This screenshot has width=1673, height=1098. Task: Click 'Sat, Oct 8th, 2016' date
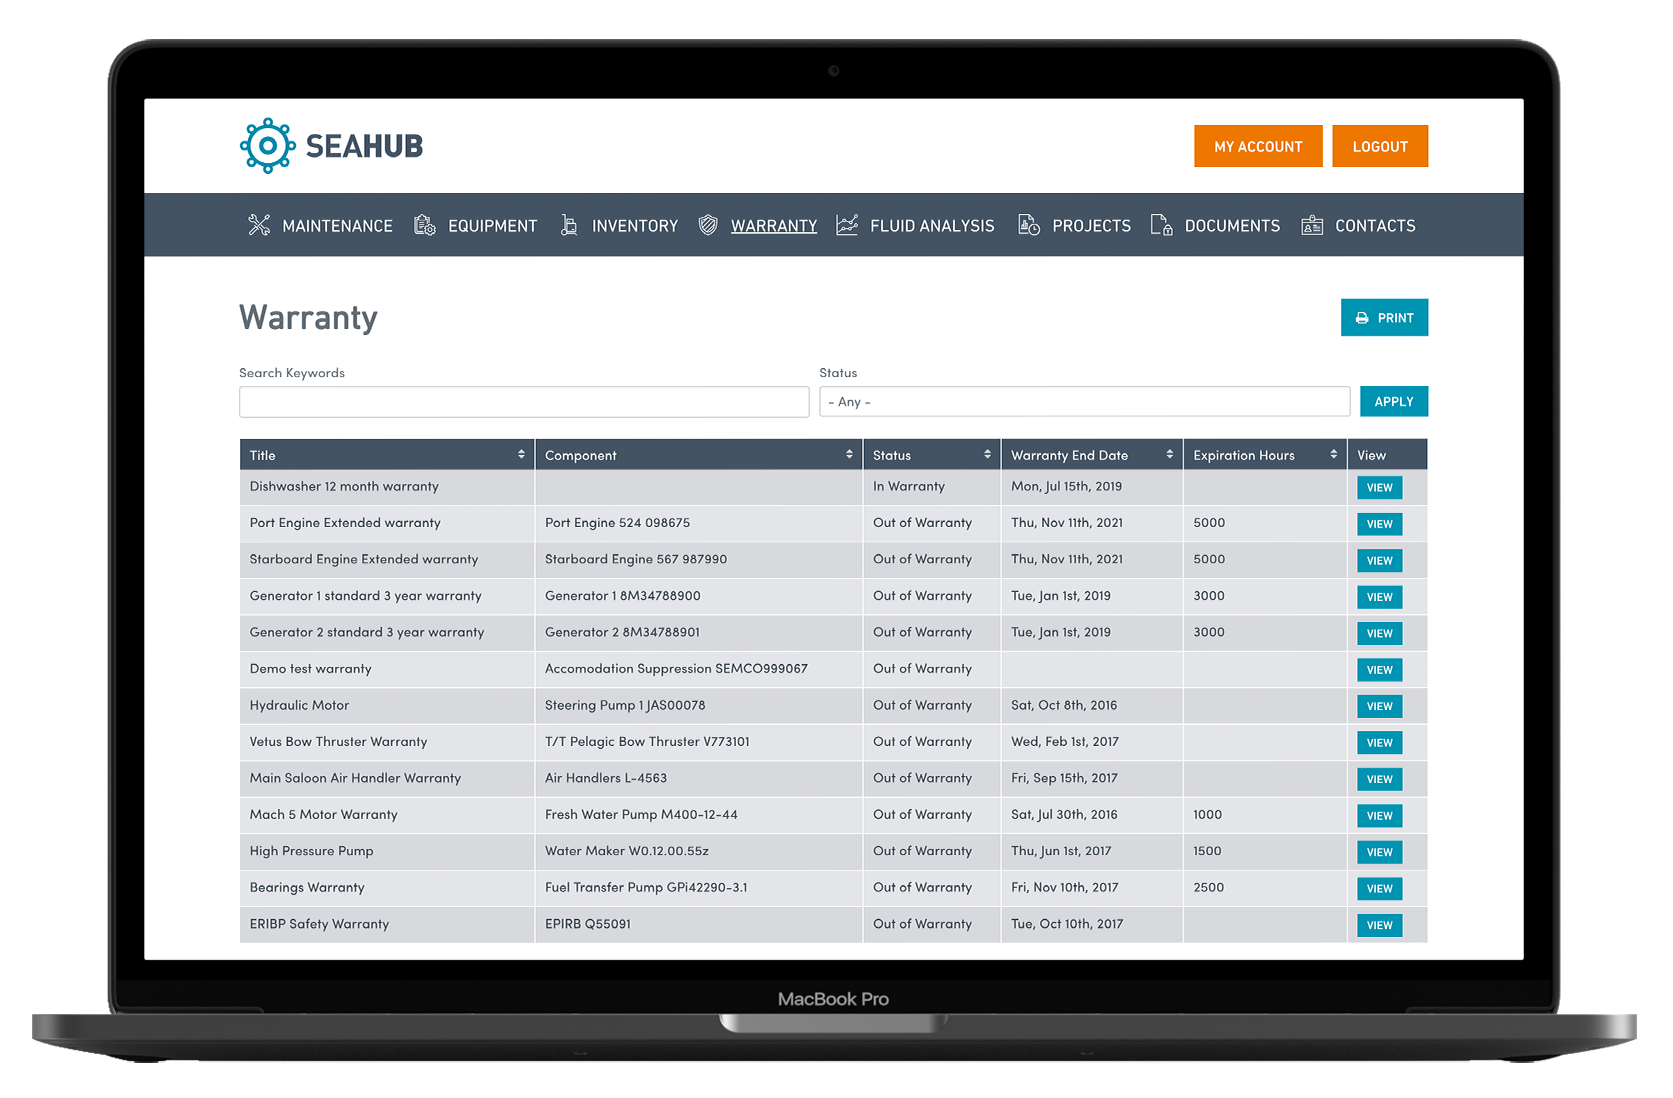coord(1064,705)
